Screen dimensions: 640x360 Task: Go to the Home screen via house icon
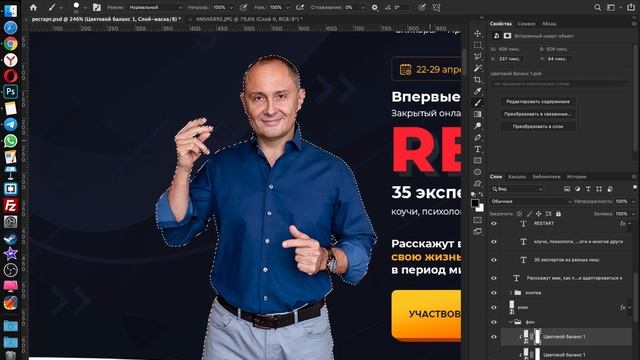coord(33,7)
